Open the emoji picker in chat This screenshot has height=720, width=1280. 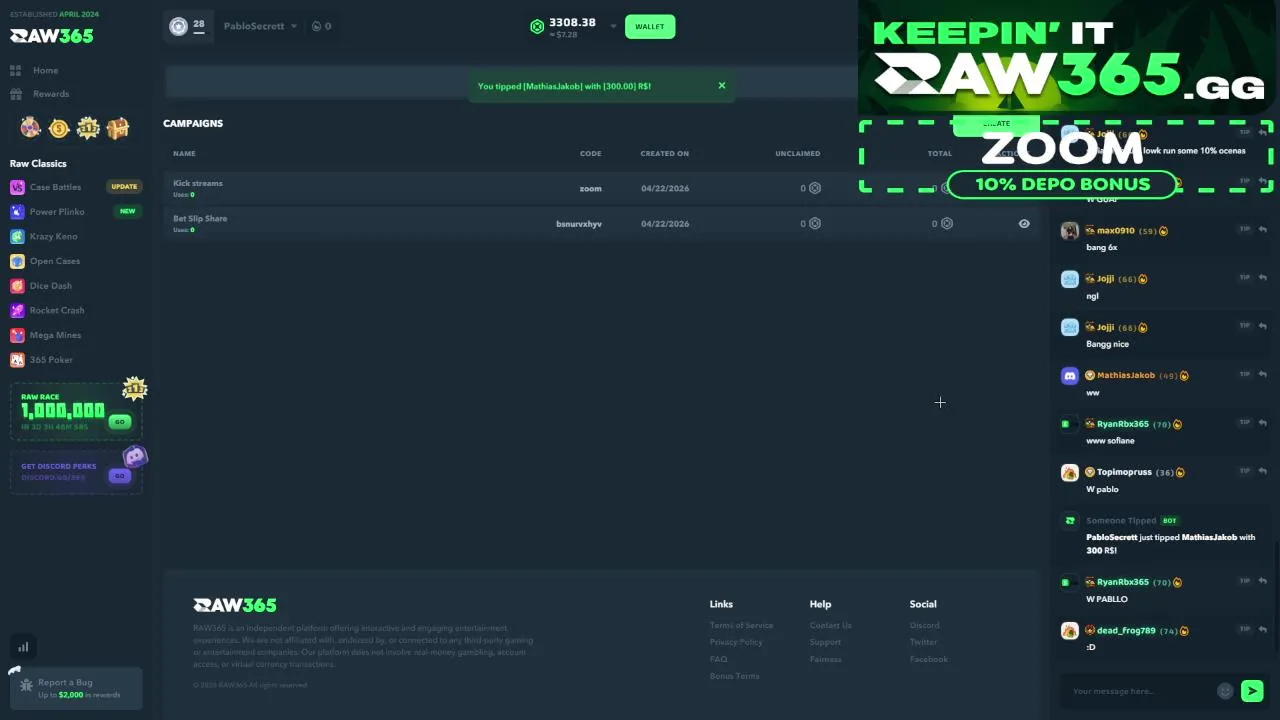[1225, 691]
